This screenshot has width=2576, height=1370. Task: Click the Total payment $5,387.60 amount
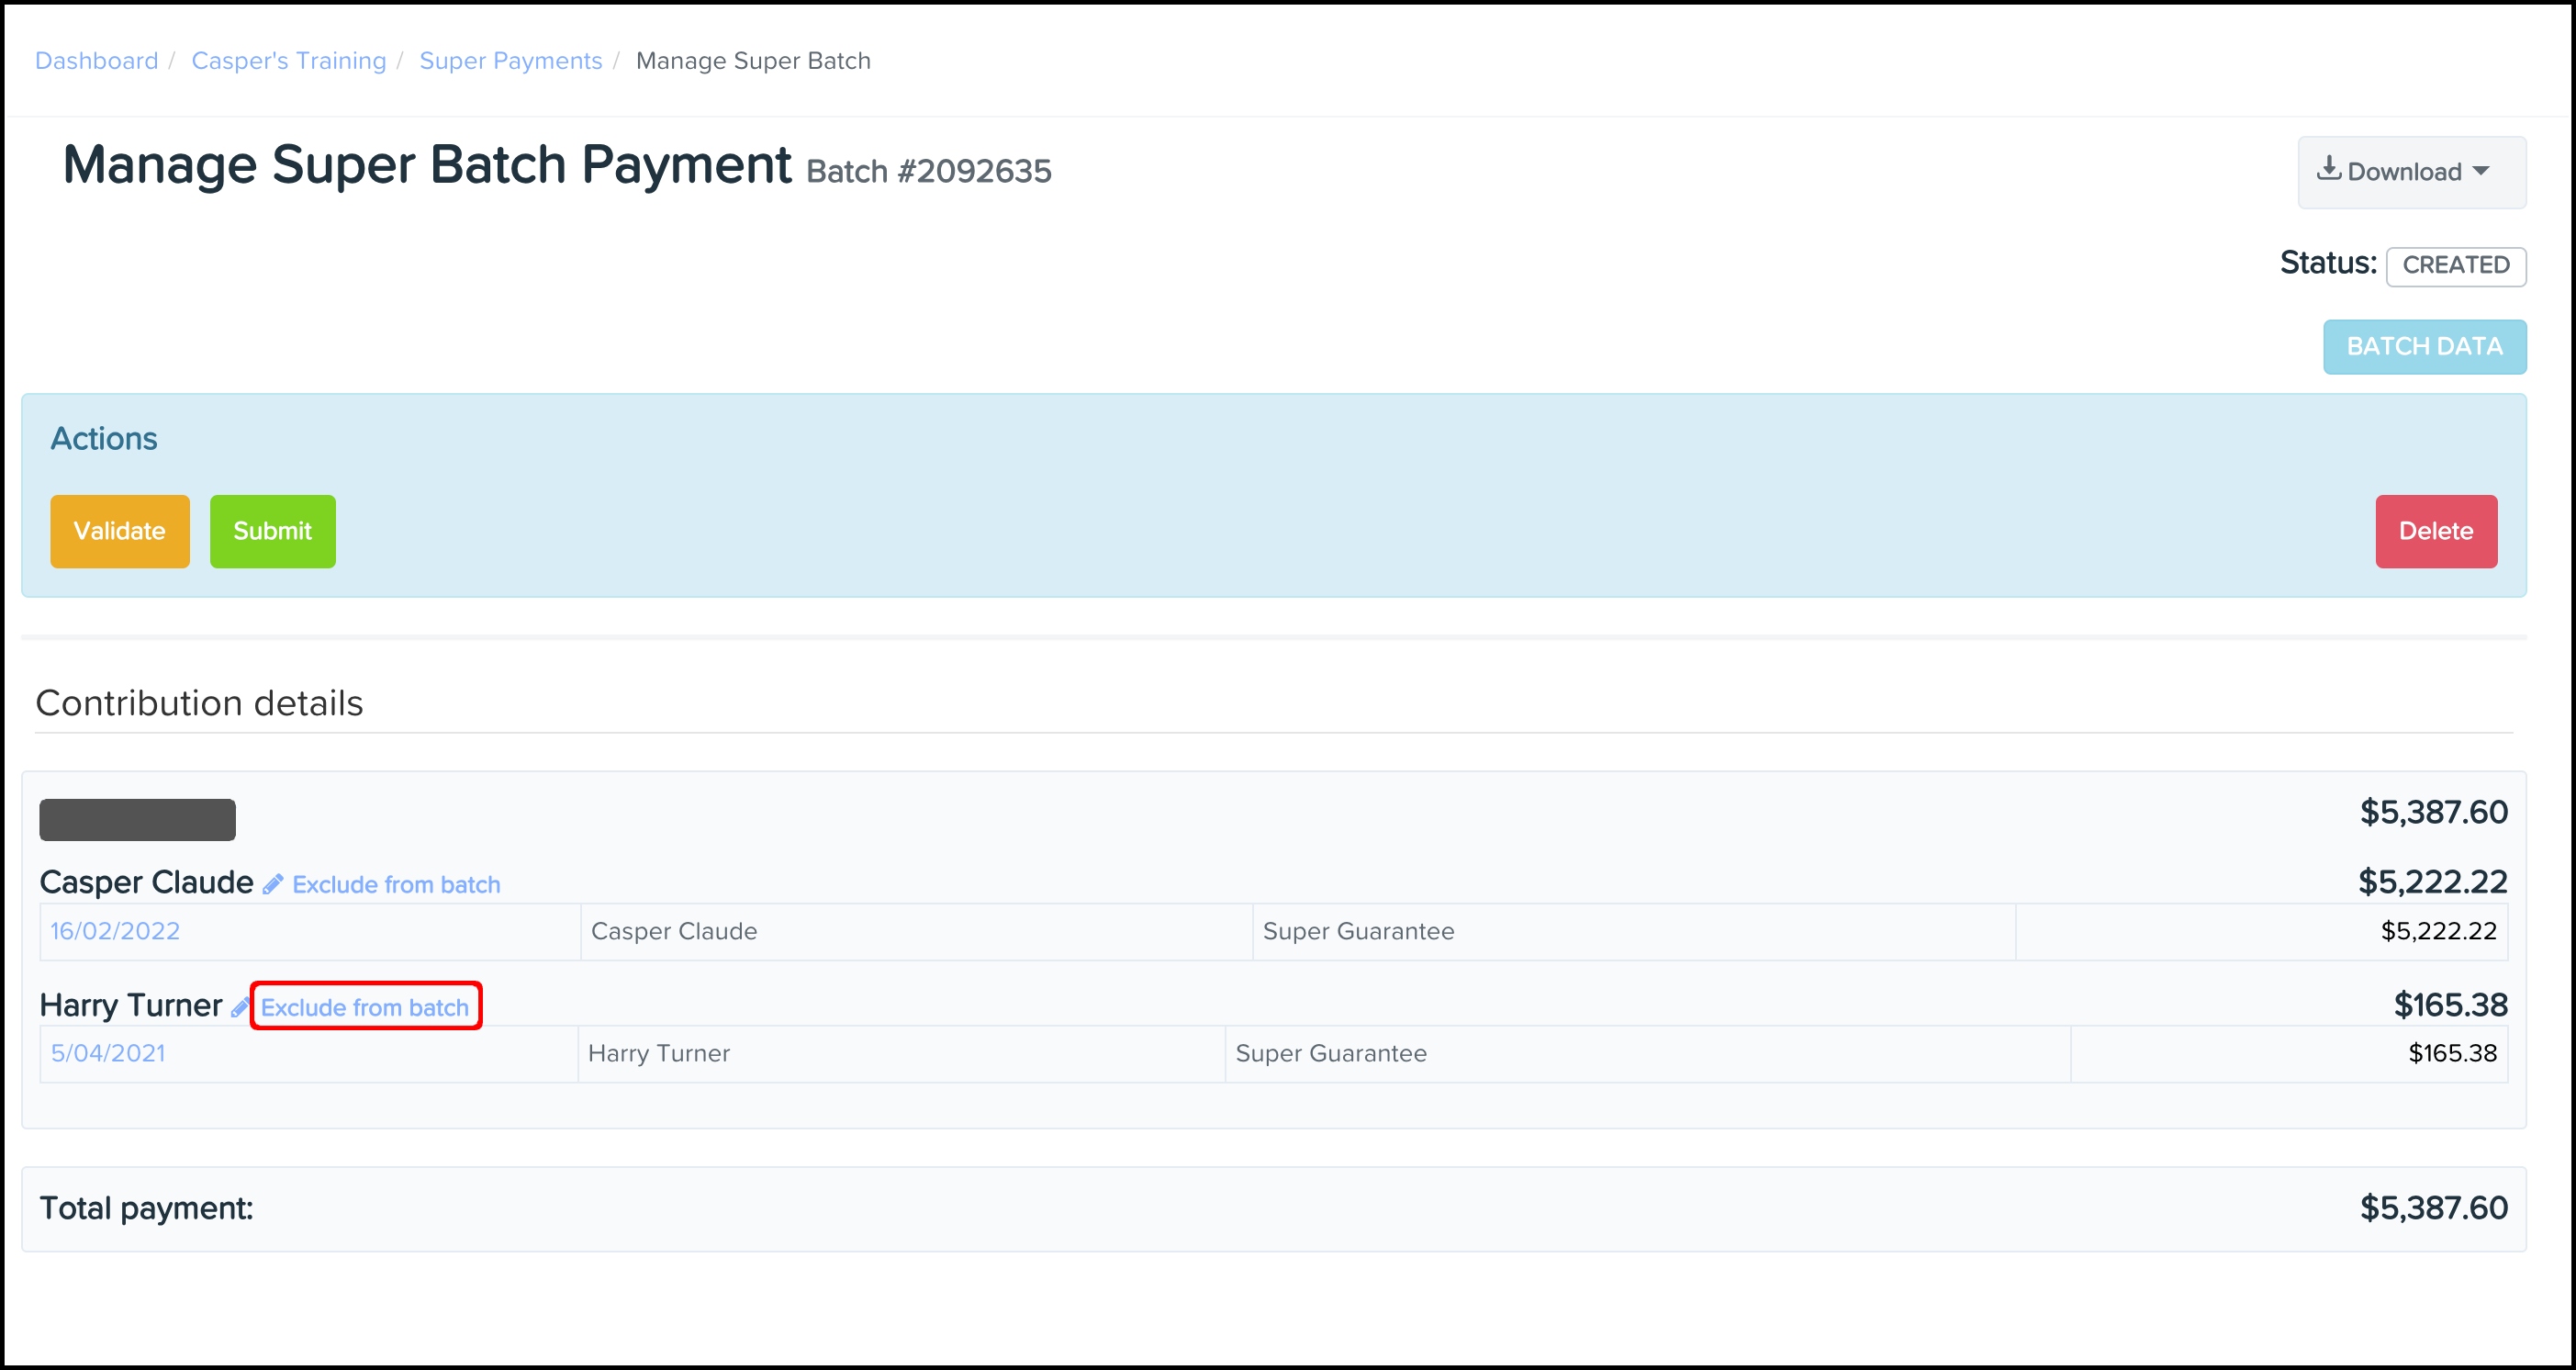coord(2433,1208)
